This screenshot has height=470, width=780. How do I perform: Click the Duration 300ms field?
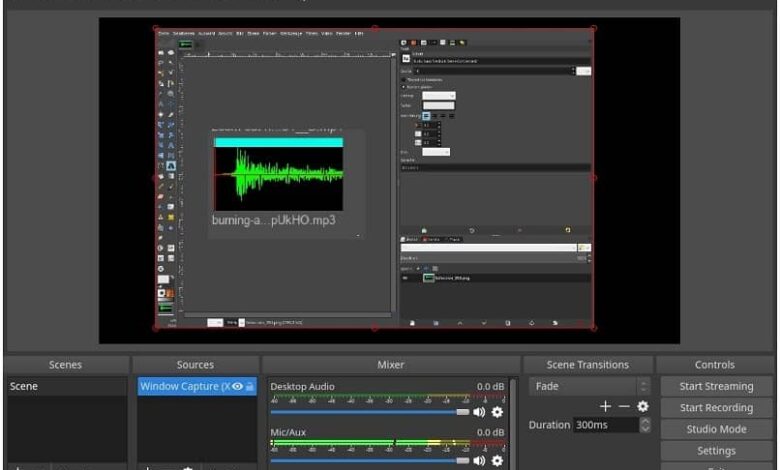pyautogui.click(x=606, y=425)
